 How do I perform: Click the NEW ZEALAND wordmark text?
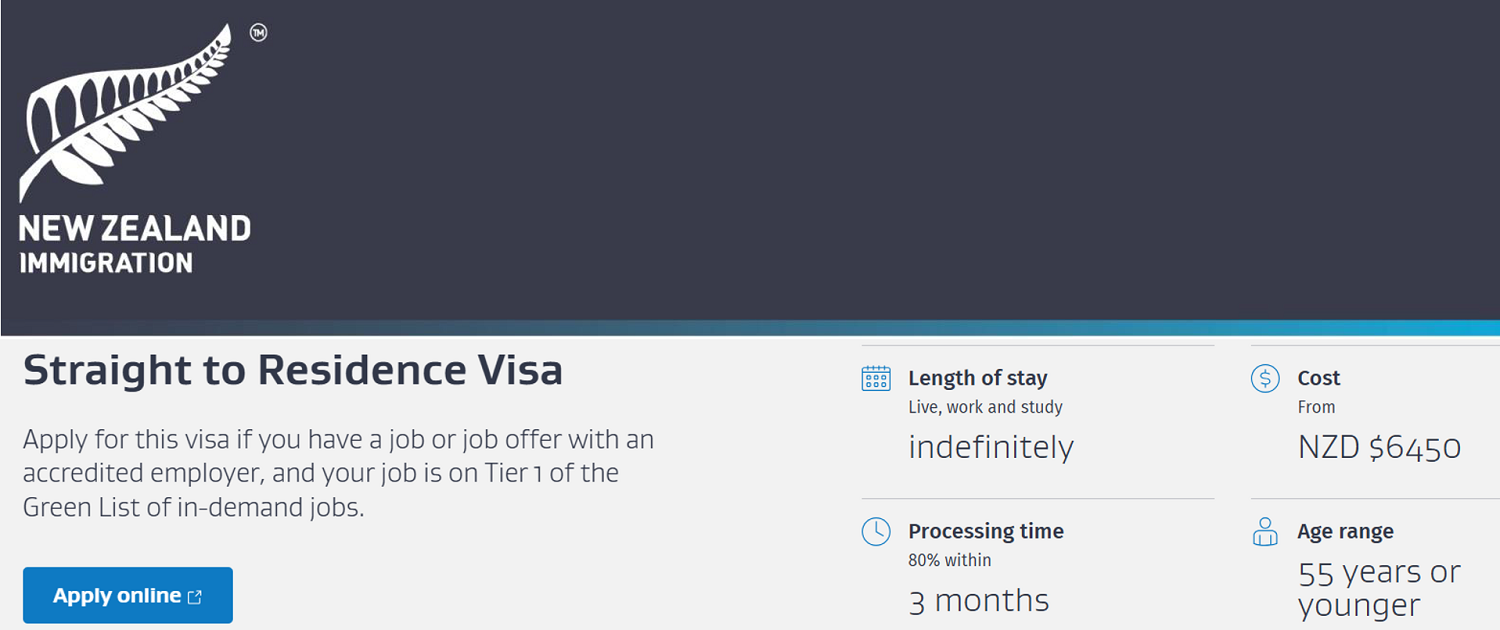coord(135,228)
